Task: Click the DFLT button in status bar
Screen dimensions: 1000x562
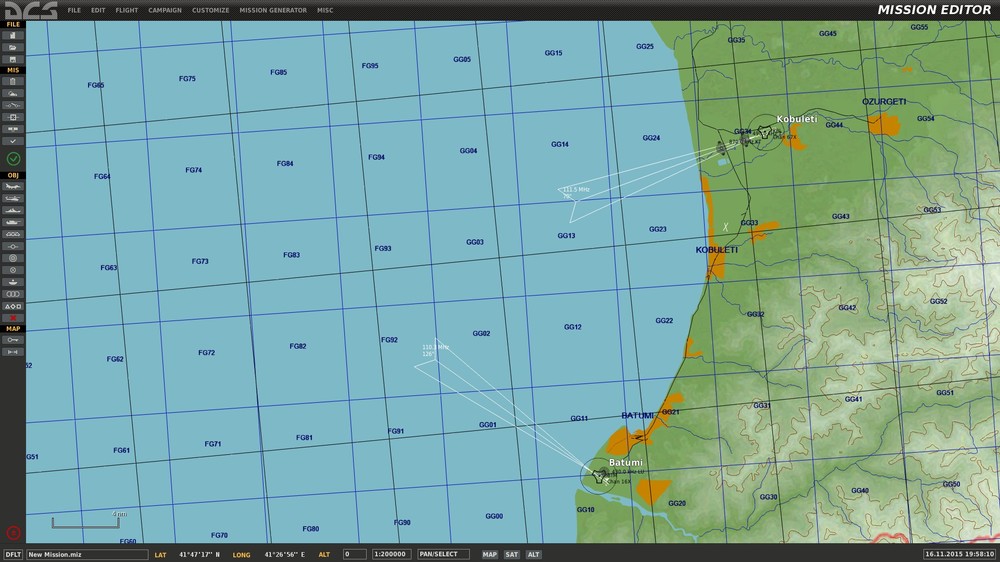Action: click(13, 554)
